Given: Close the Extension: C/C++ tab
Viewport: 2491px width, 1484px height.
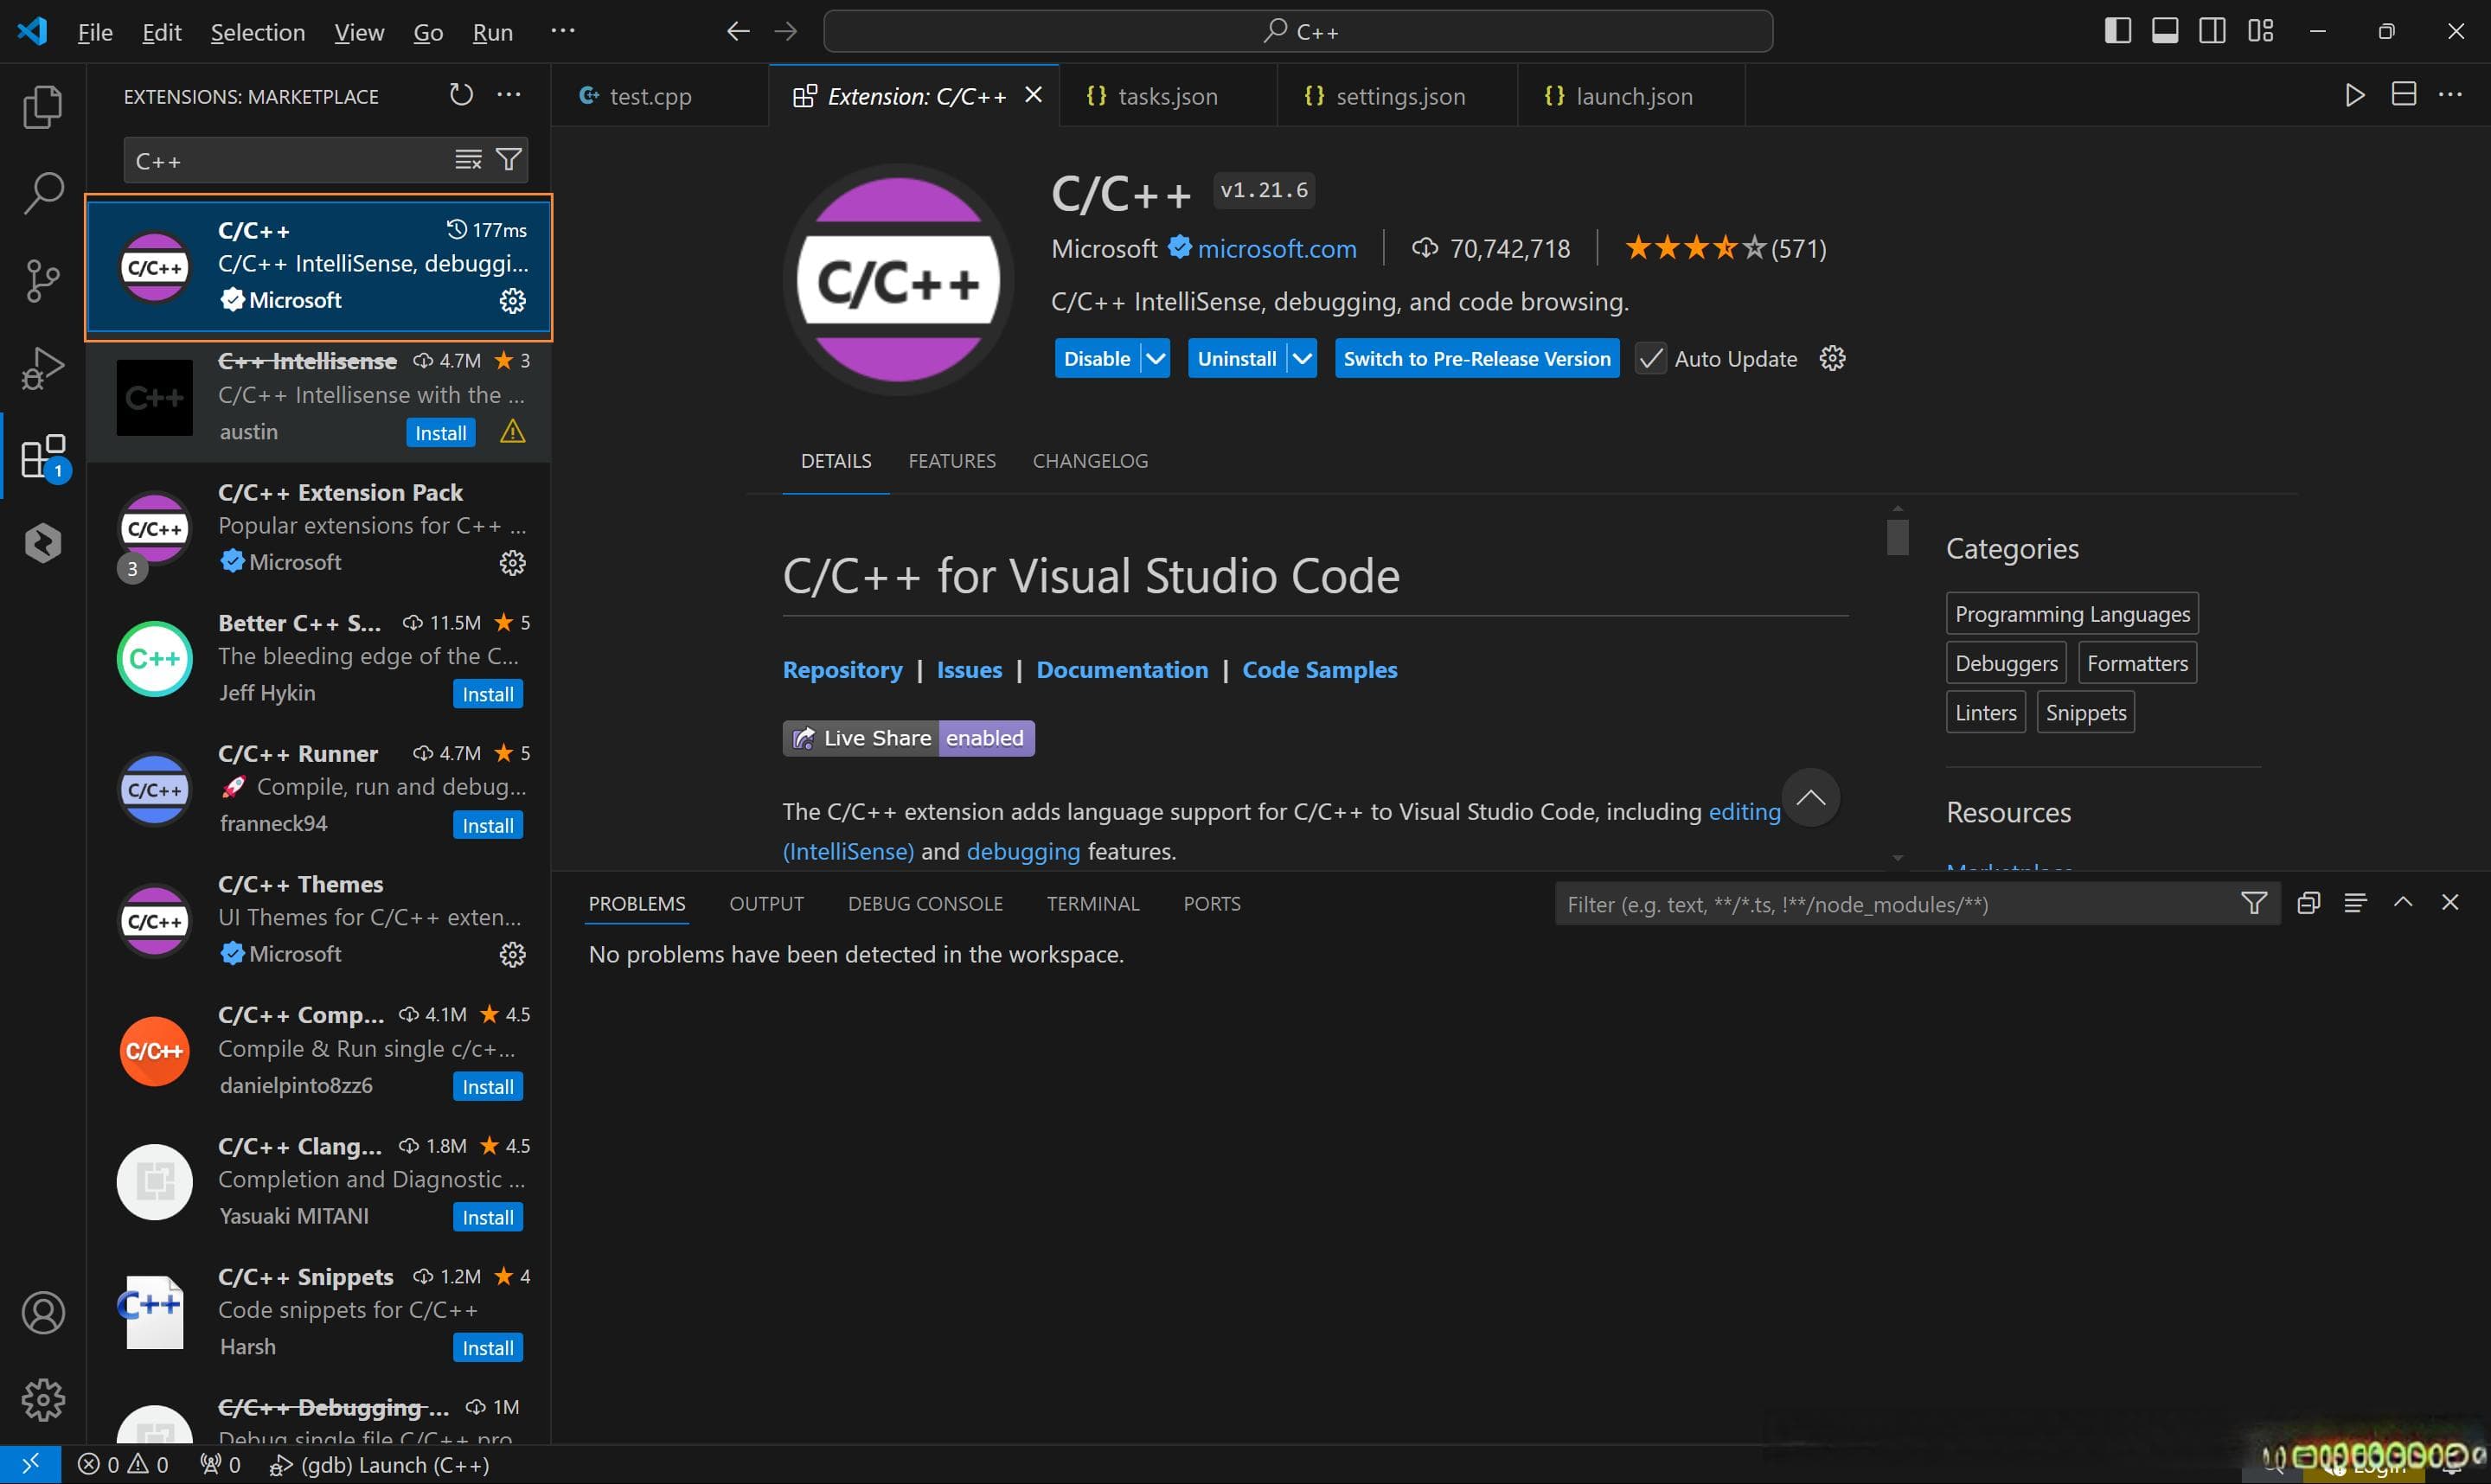Looking at the screenshot, I should tap(1034, 95).
